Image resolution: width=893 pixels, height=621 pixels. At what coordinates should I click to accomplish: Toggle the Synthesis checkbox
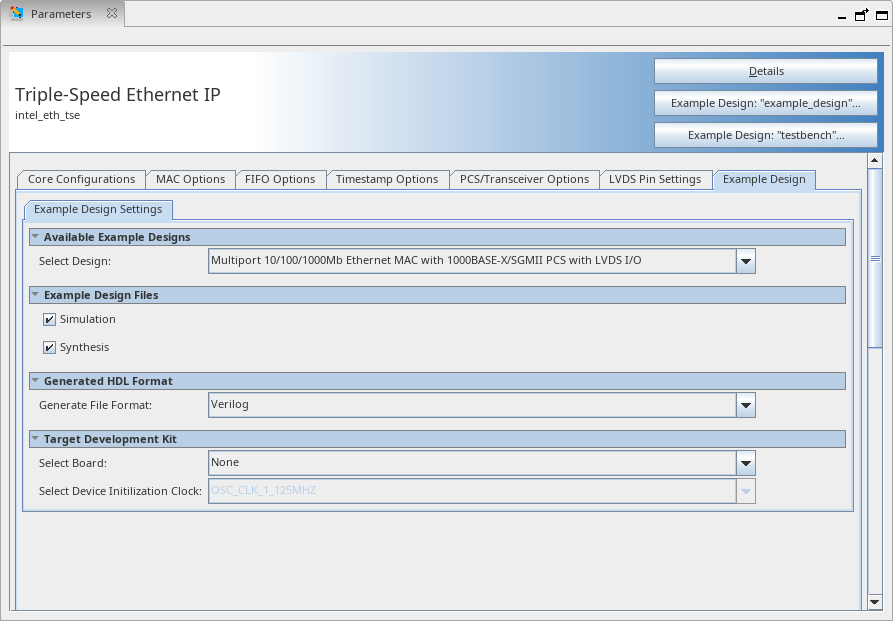click(x=50, y=348)
